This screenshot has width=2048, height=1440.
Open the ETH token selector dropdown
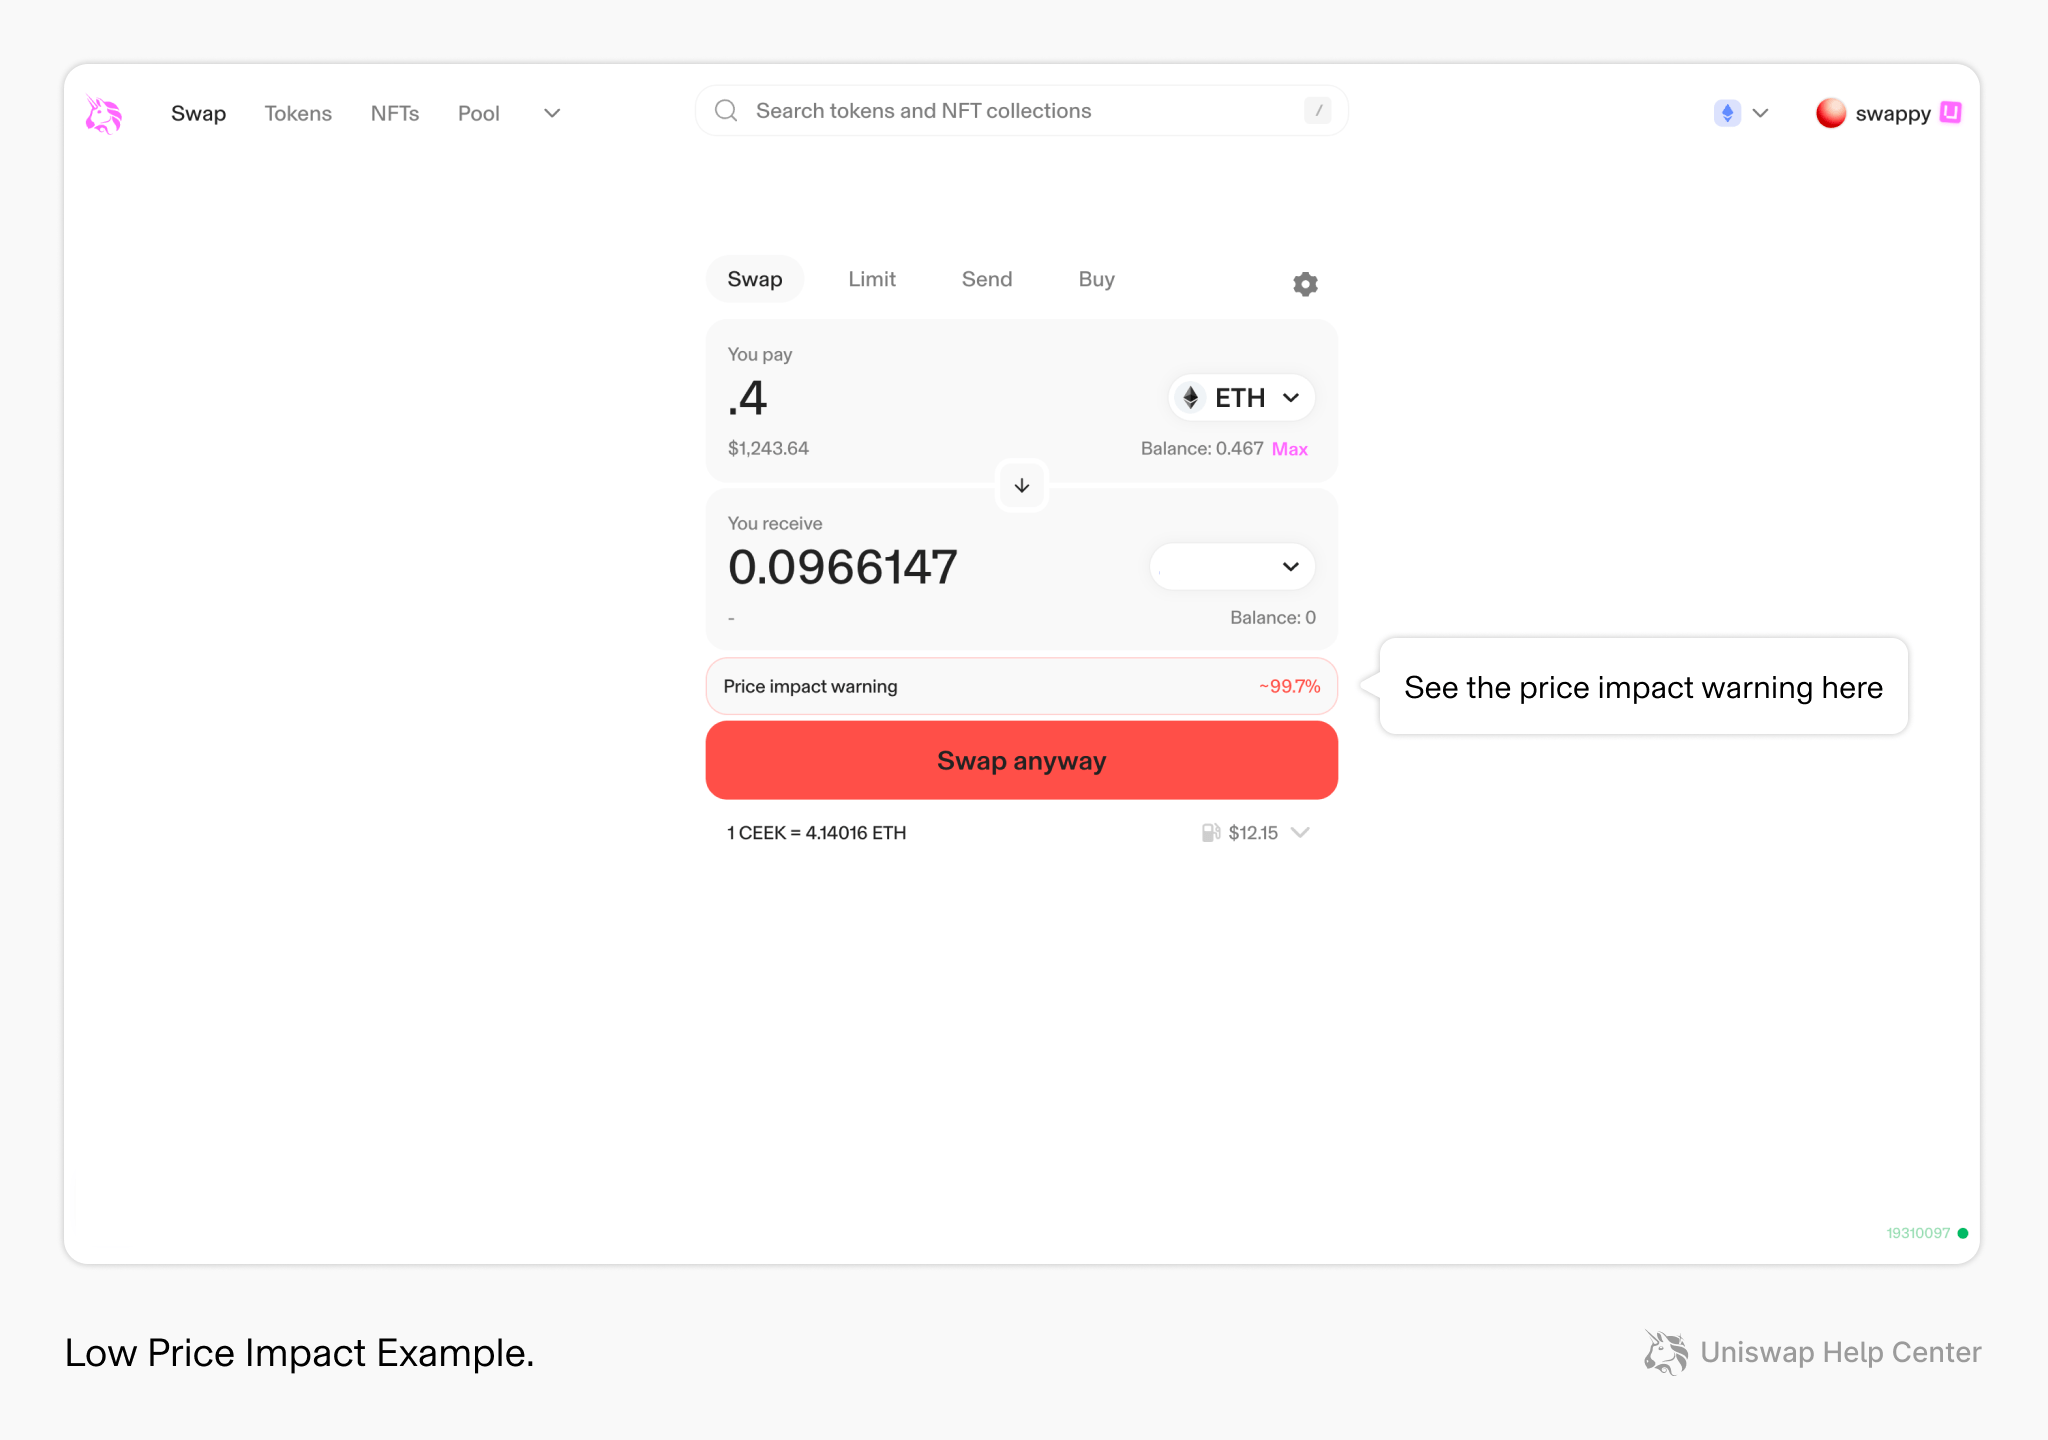click(x=1240, y=397)
